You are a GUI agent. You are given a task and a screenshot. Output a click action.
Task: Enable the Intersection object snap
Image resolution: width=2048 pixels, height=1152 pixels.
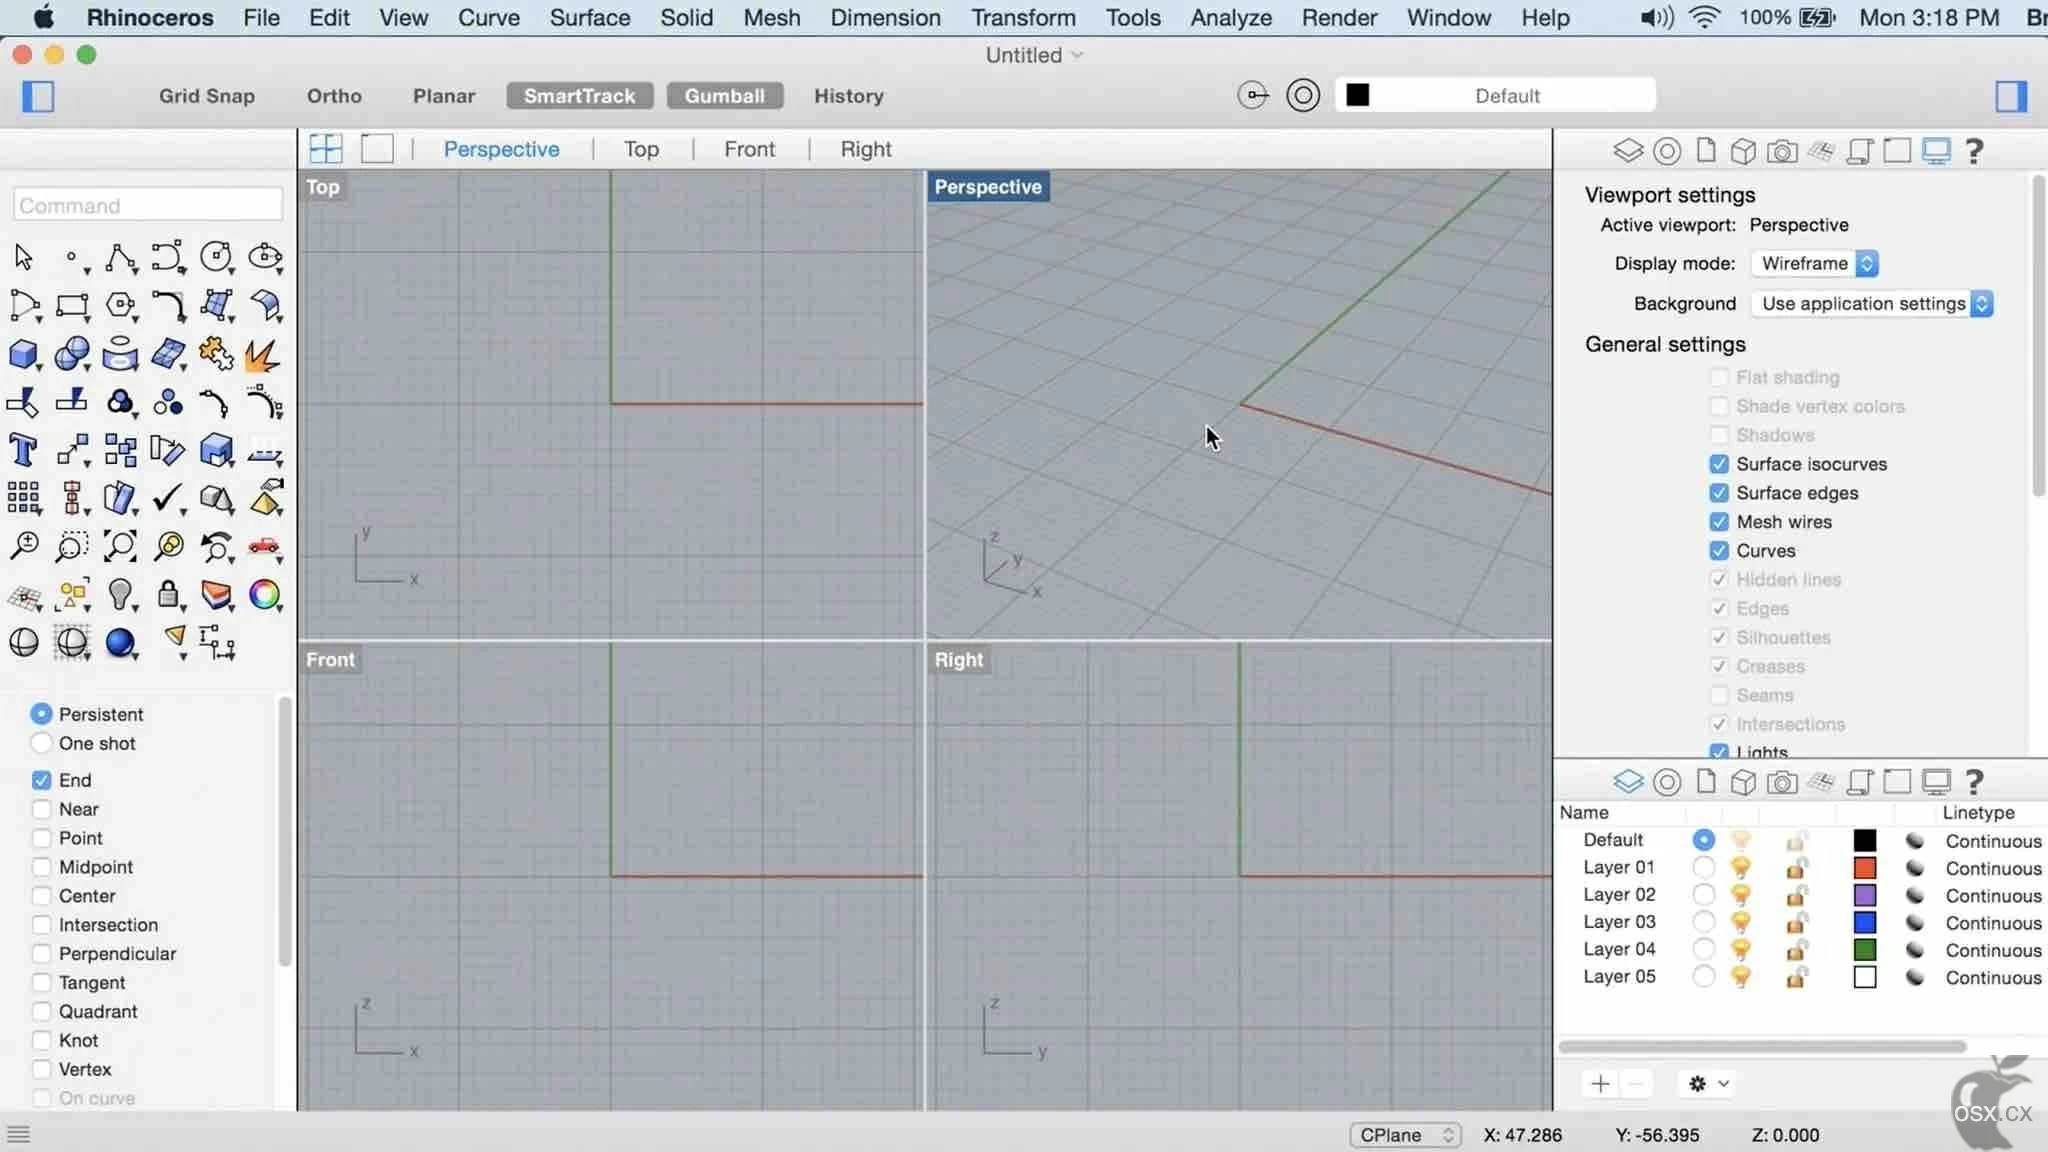tap(41, 925)
